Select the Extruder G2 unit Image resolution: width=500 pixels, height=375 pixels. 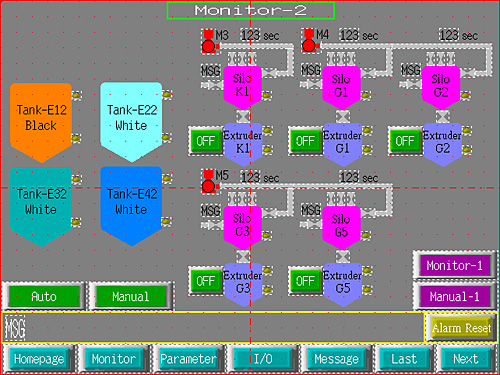(x=442, y=145)
